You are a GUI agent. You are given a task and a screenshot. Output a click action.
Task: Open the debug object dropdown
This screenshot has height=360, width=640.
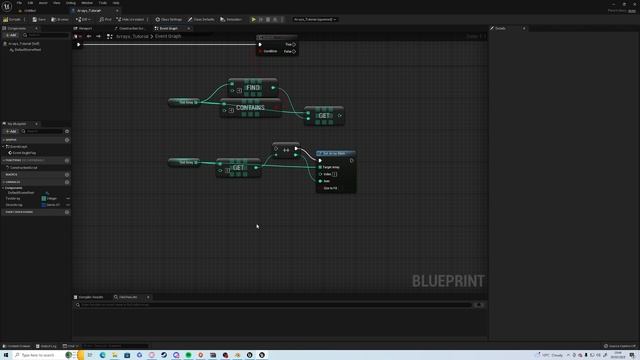[315, 19]
